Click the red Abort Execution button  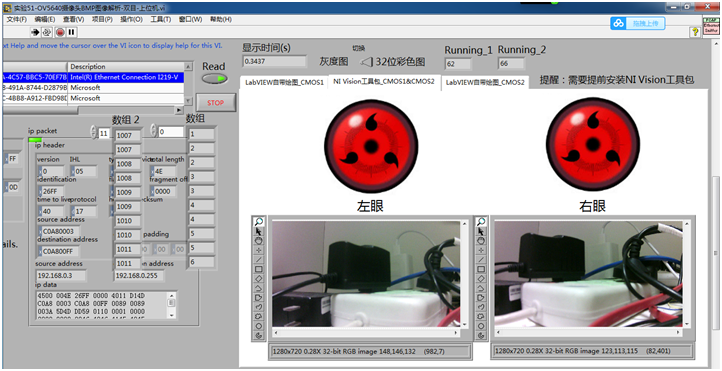click(60, 32)
